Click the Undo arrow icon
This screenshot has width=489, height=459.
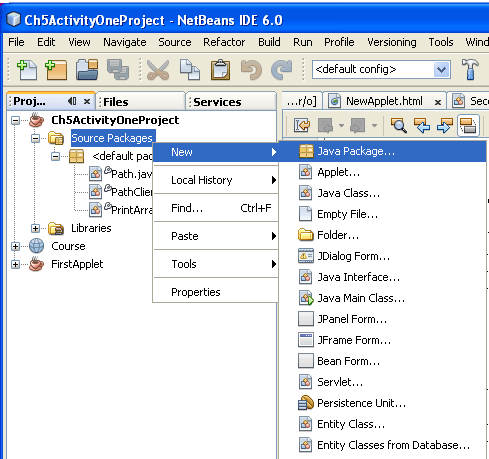click(251, 70)
